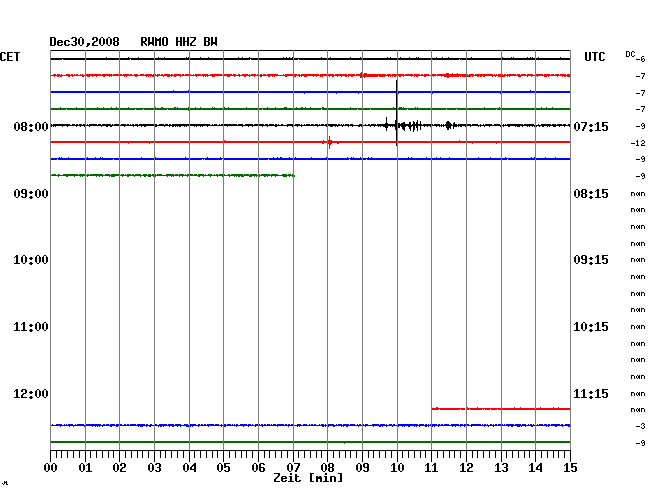The image size is (650, 494).
Task: Click the start of the lower red trace at minute 11
Action: click(x=433, y=409)
